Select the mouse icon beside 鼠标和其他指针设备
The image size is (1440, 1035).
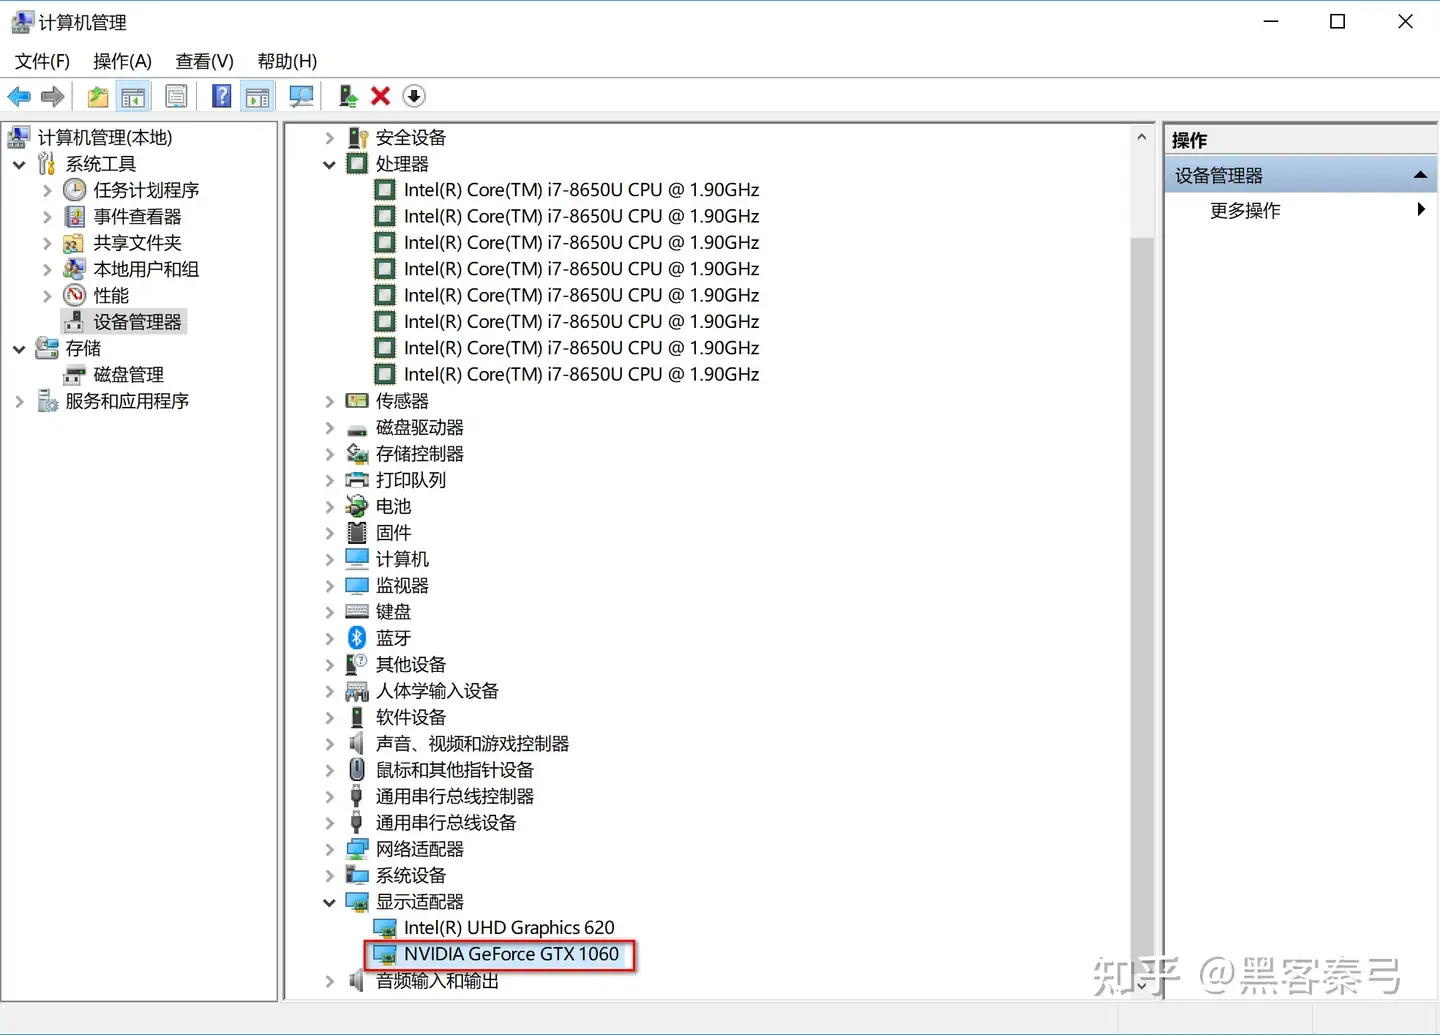[357, 770]
